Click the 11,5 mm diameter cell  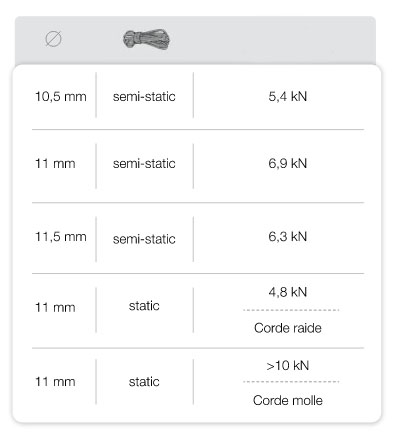(61, 237)
